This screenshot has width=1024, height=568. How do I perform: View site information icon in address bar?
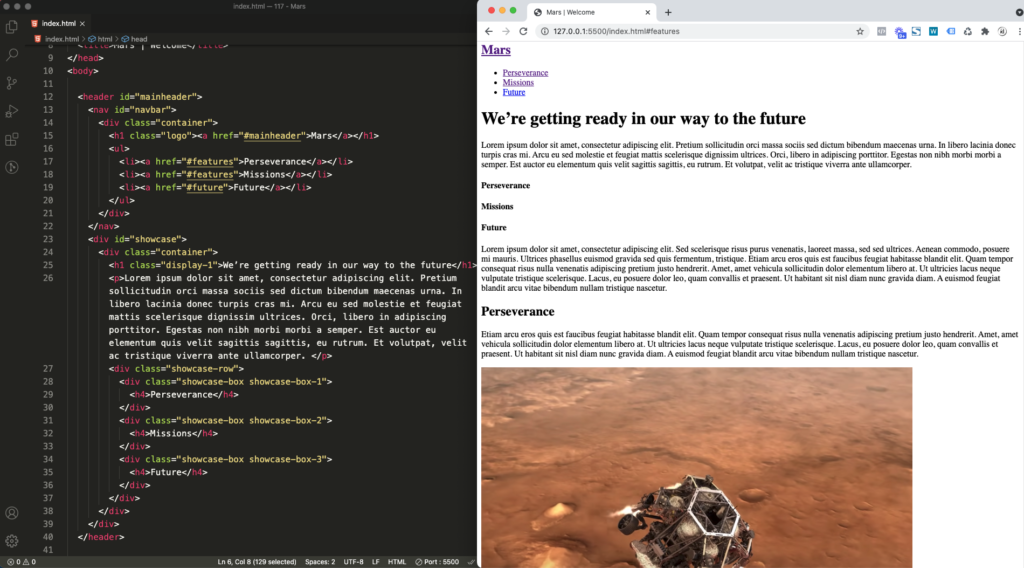click(x=544, y=31)
